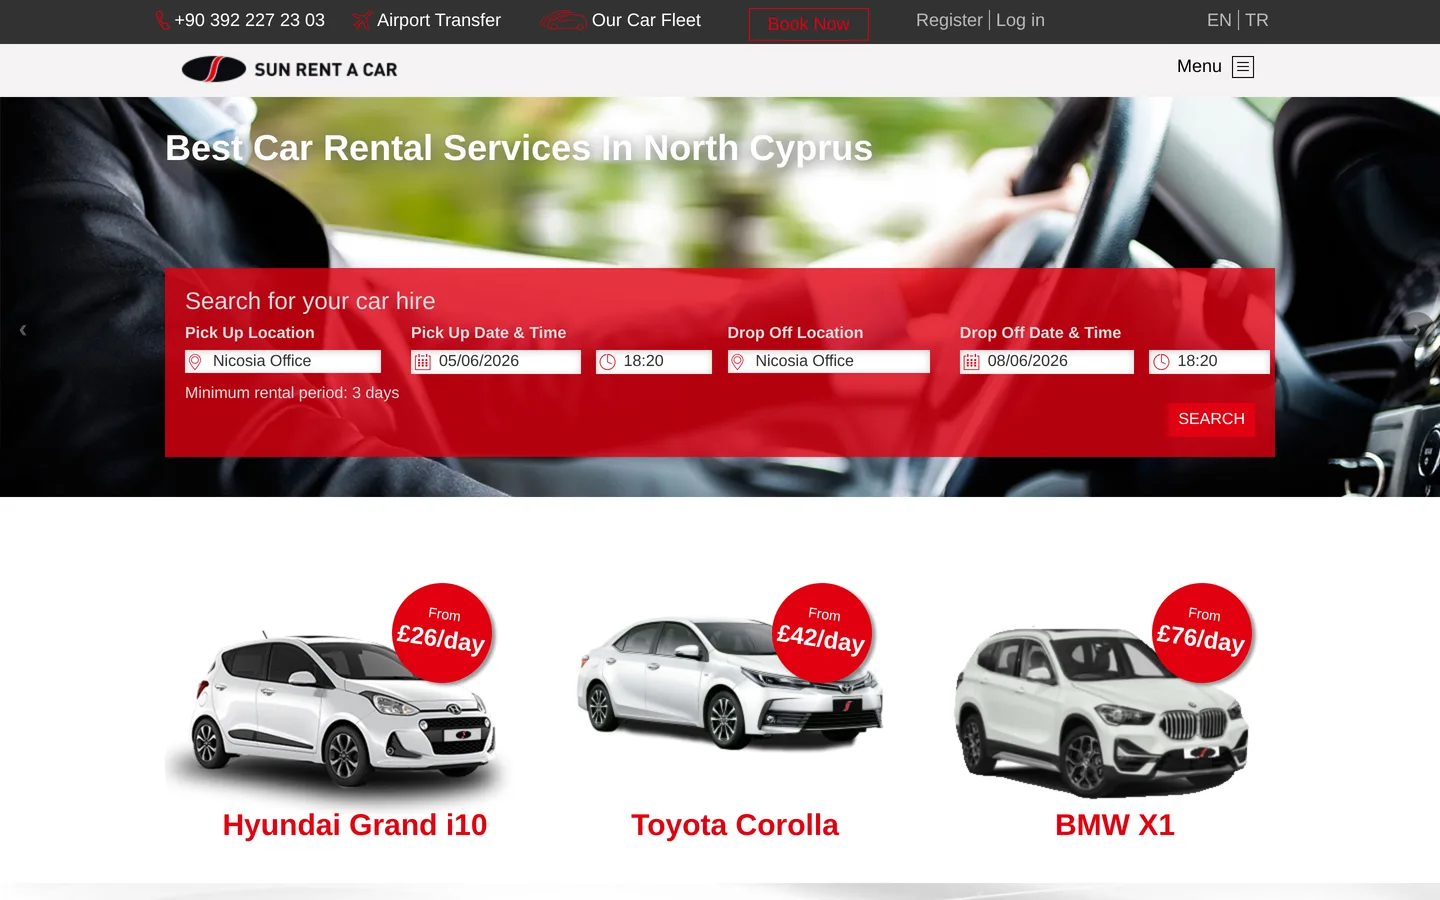Click 'Minimum rental period: 3 days' text
1440x900 pixels.
click(292, 393)
